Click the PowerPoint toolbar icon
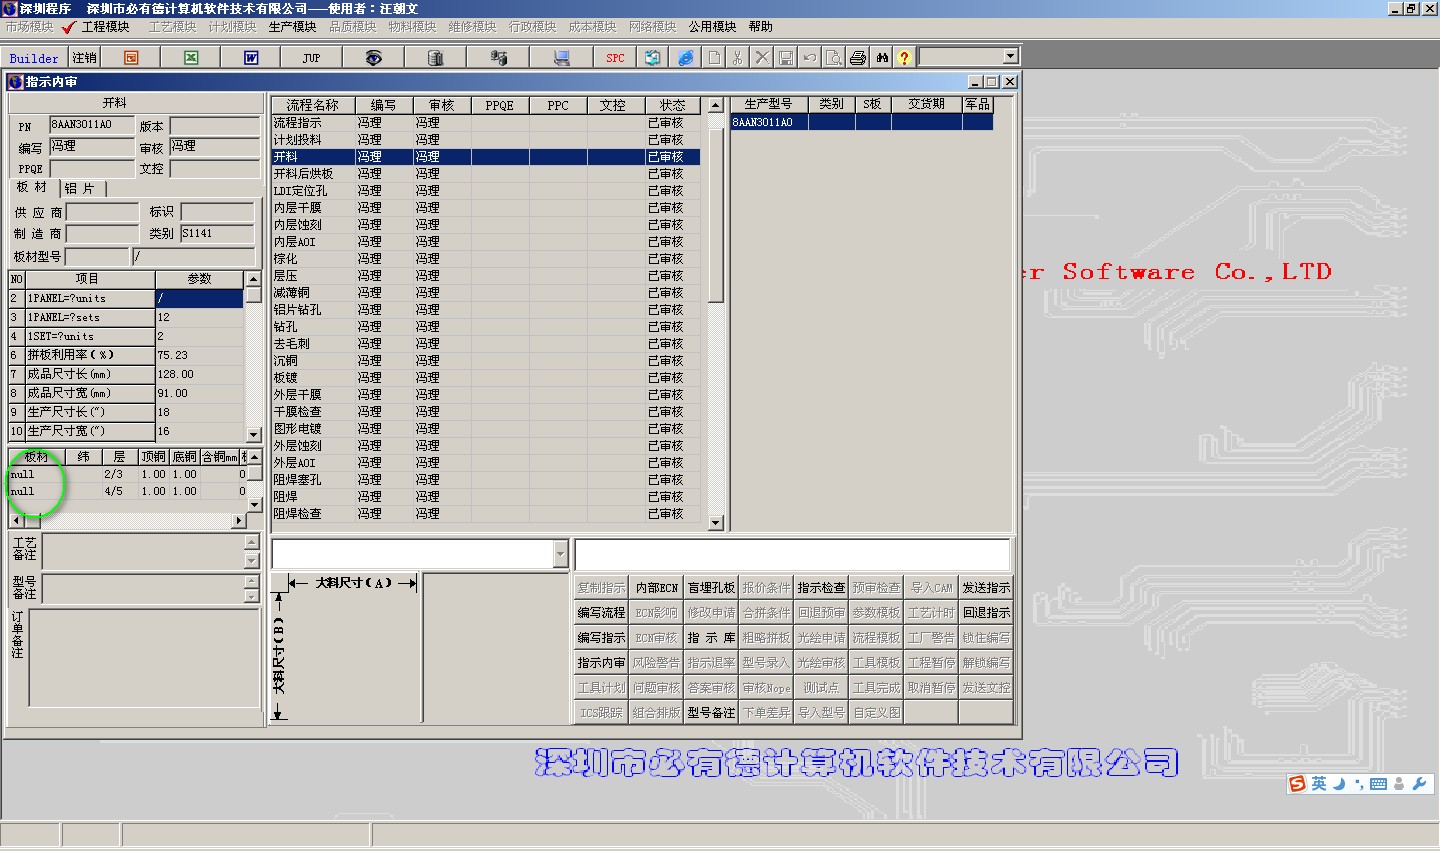 [131, 58]
